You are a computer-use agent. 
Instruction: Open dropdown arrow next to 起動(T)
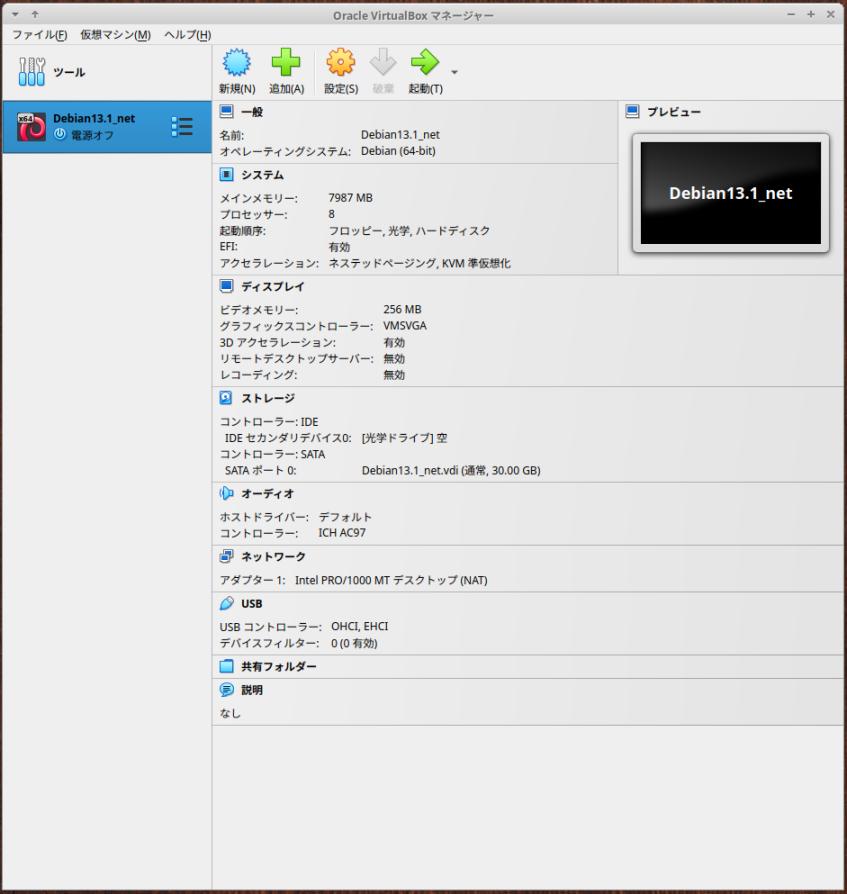[x=454, y=72]
